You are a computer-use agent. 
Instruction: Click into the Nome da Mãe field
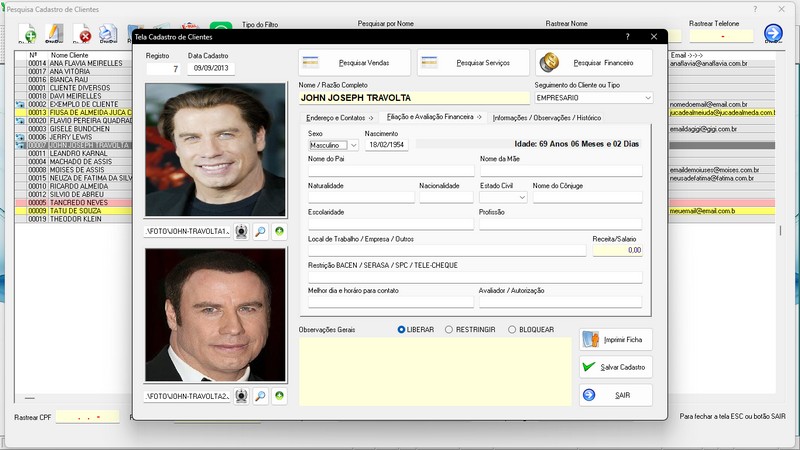click(561, 170)
